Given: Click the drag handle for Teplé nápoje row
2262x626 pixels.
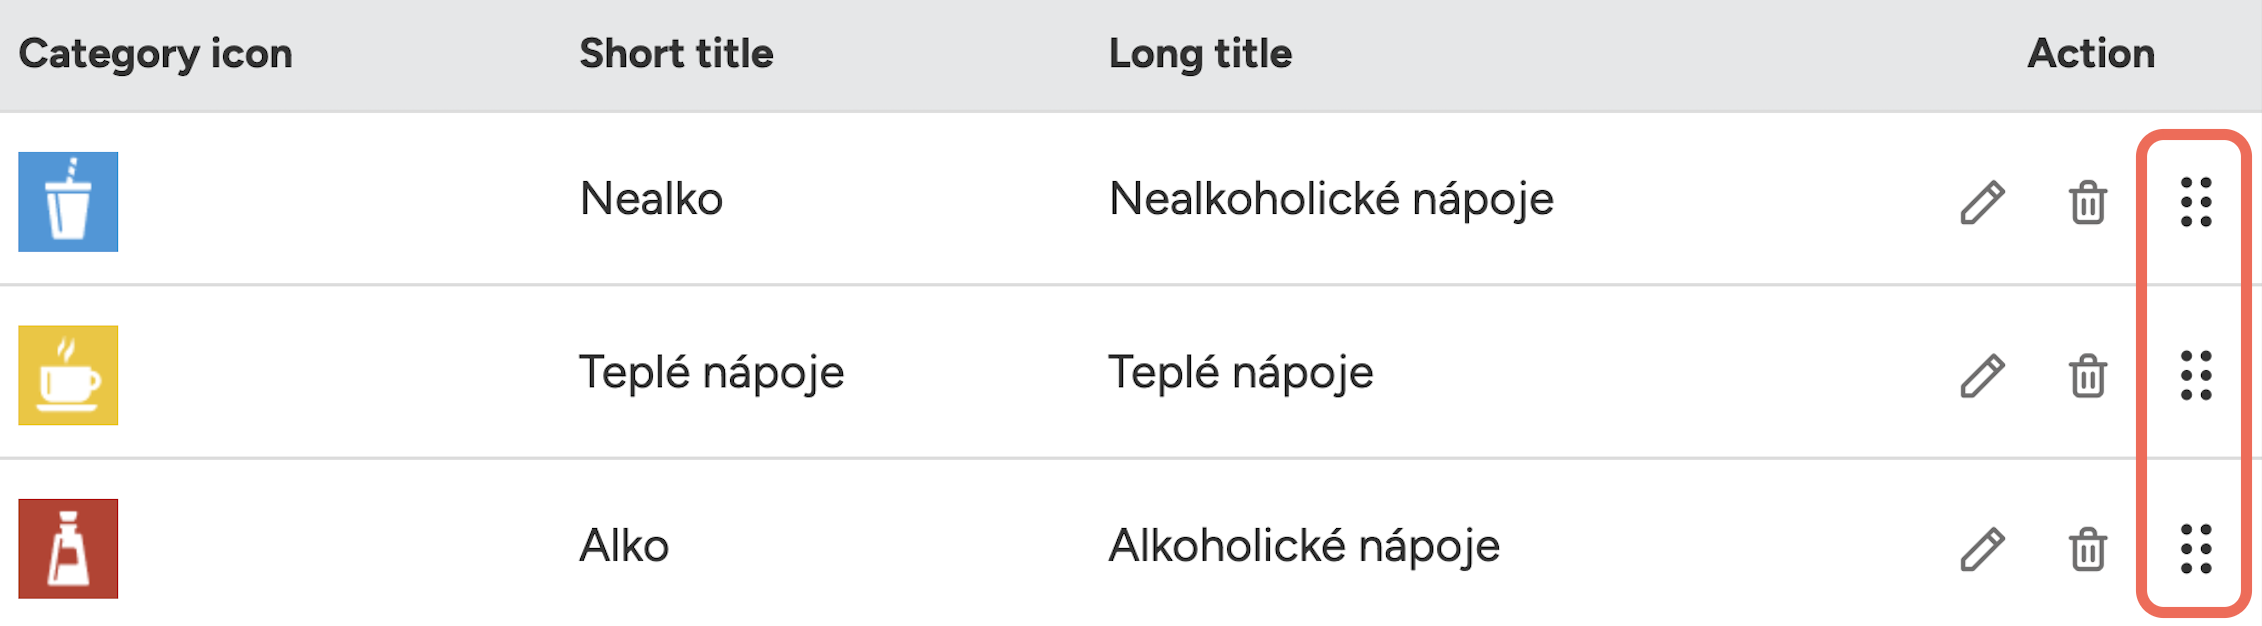Looking at the screenshot, I should pos(2196,376).
